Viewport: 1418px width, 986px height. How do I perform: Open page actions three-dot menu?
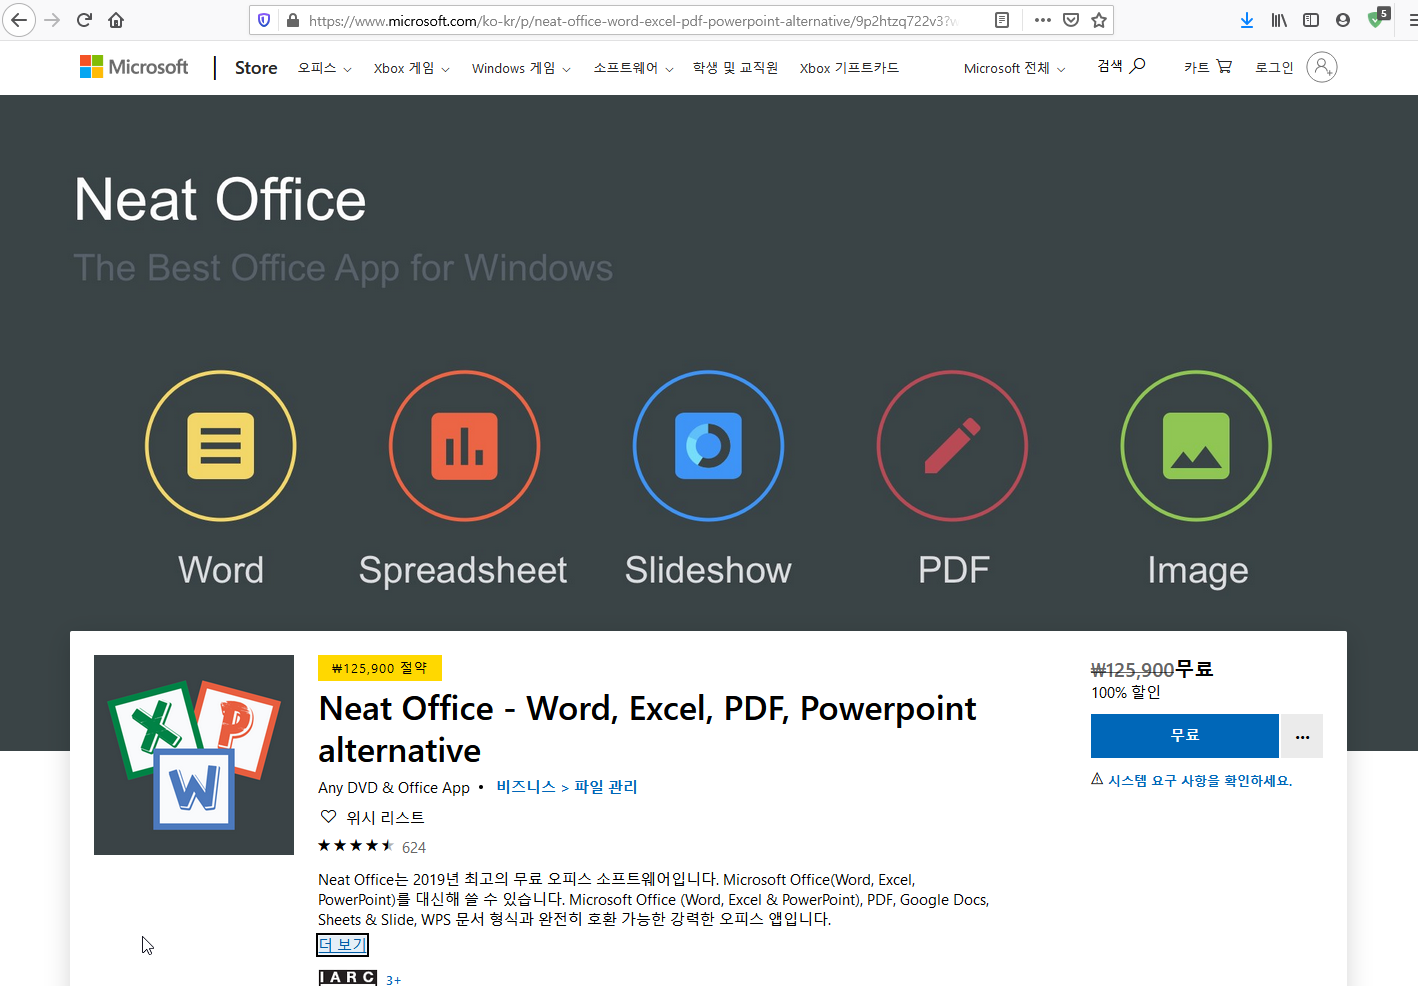pos(1043,20)
